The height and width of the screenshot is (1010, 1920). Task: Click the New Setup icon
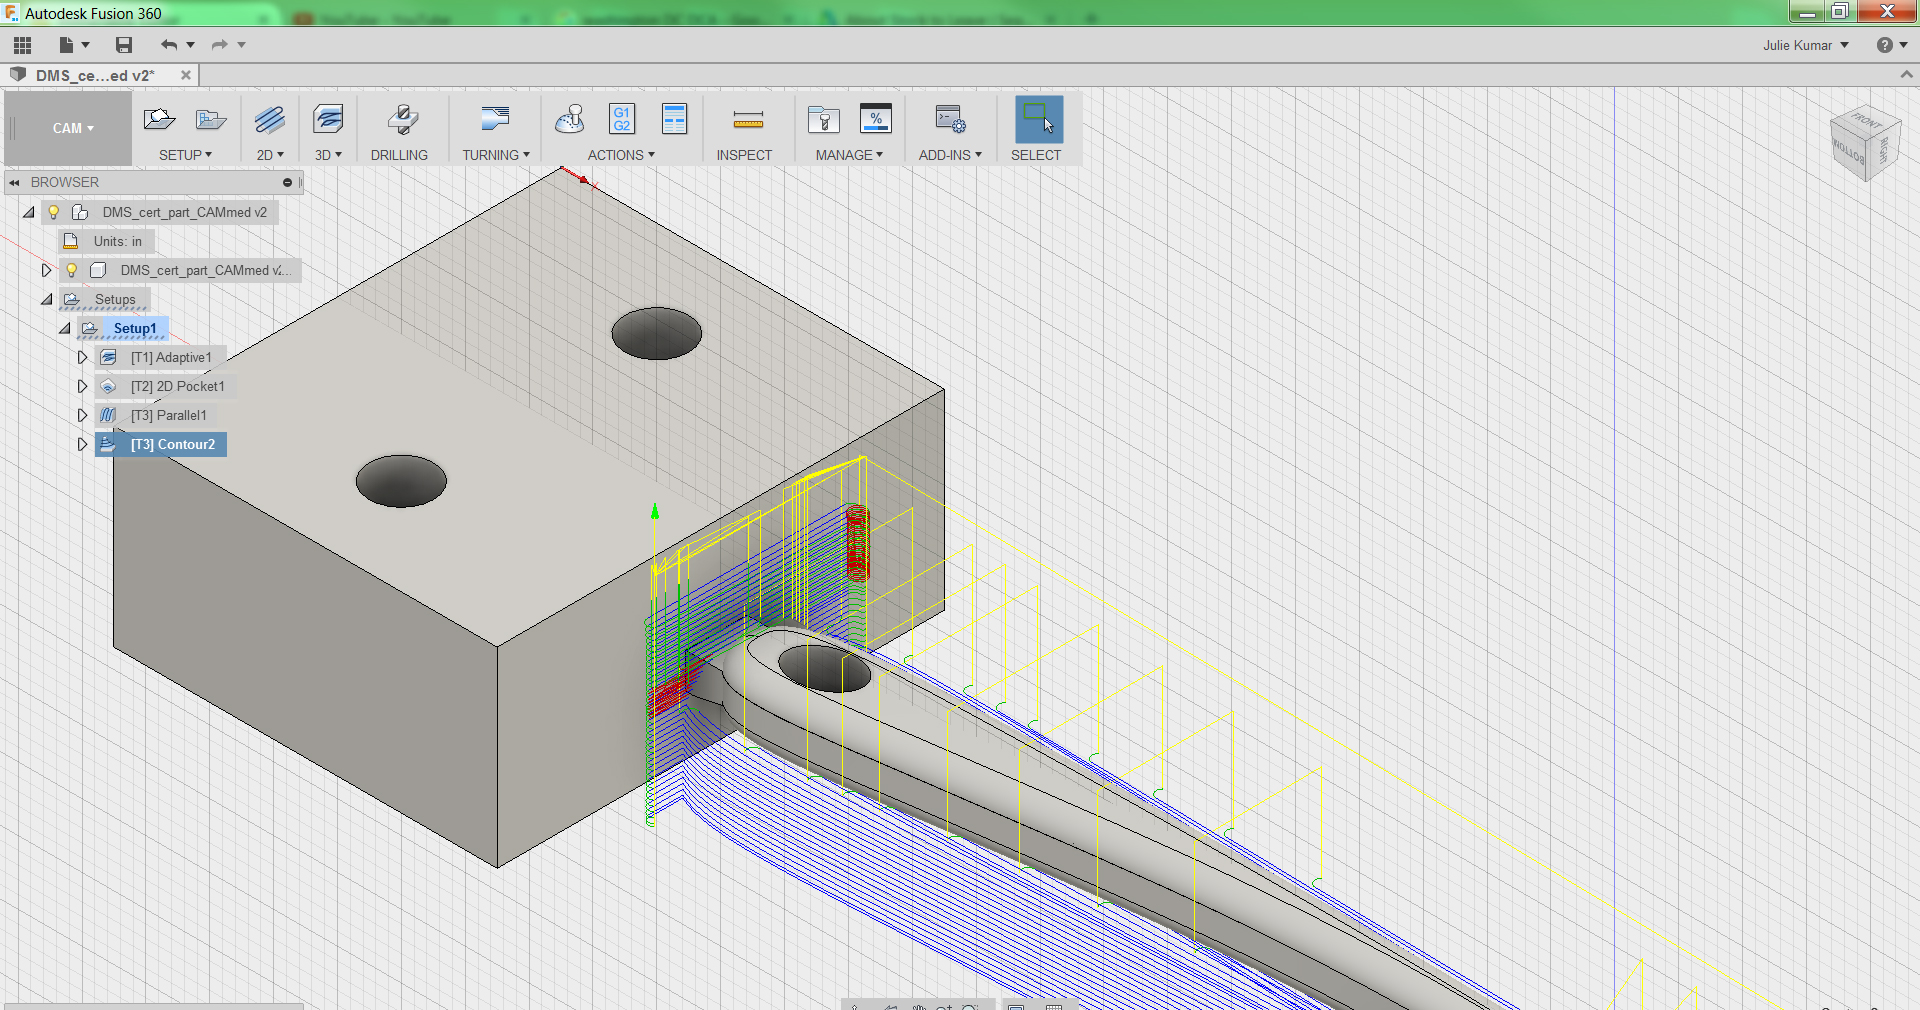coord(159,120)
